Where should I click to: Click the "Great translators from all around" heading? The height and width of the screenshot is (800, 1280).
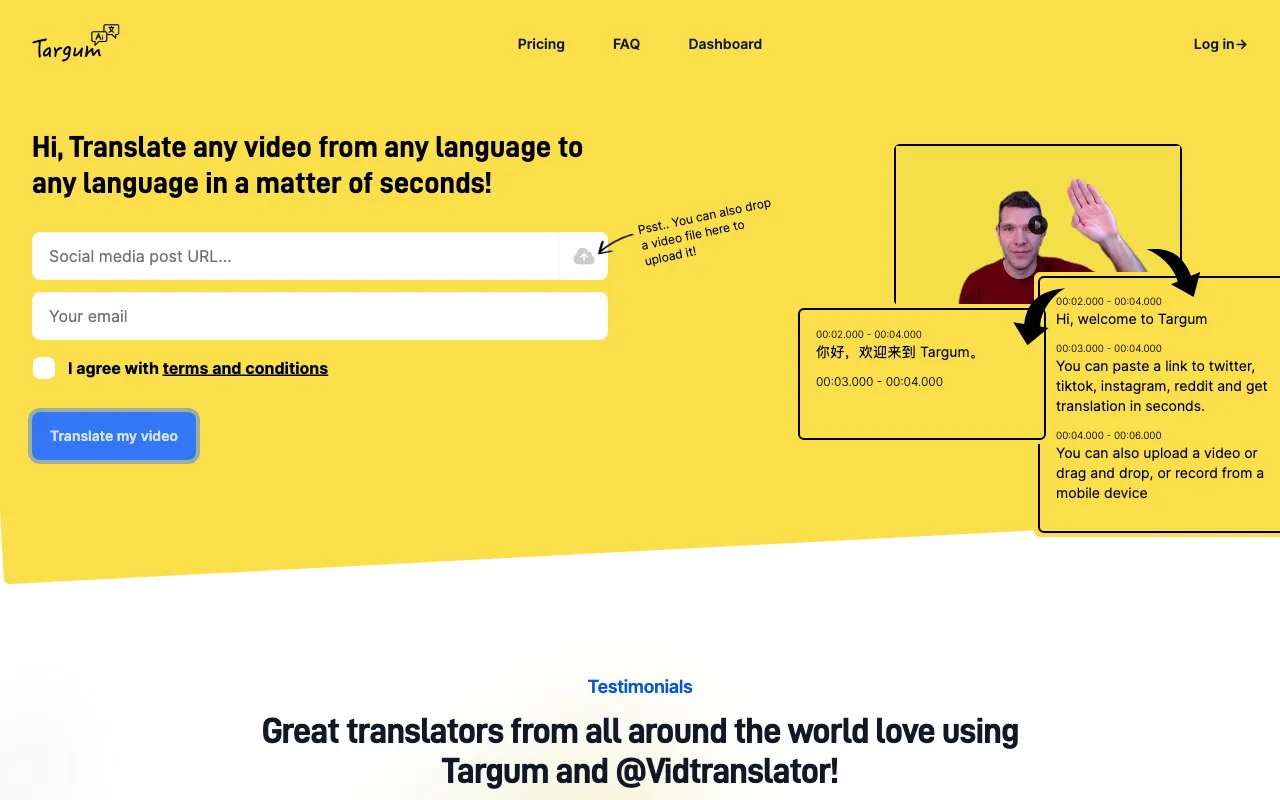[640, 751]
